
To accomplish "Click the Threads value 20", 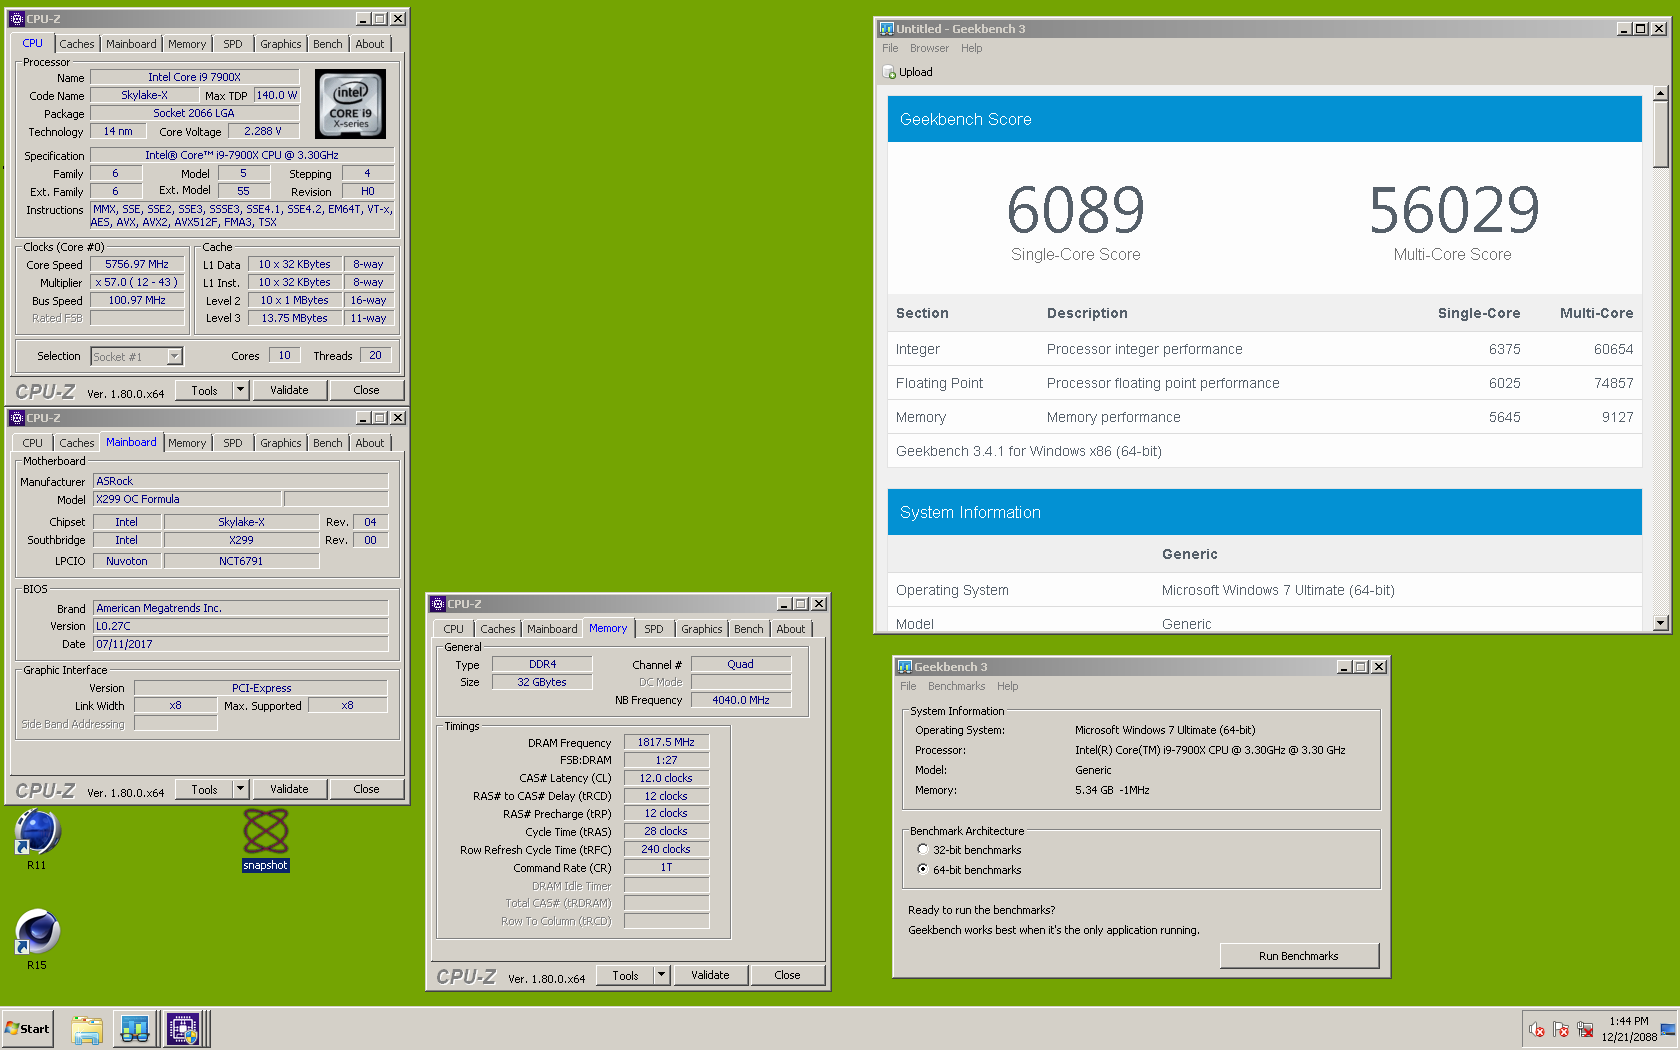I will [x=375, y=355].
